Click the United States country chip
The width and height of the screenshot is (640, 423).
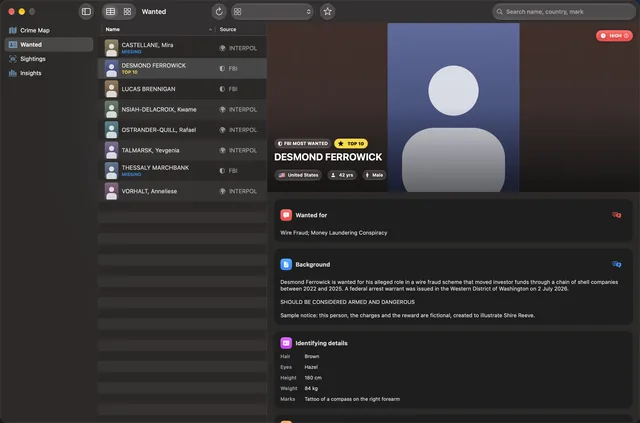(298, 175)
